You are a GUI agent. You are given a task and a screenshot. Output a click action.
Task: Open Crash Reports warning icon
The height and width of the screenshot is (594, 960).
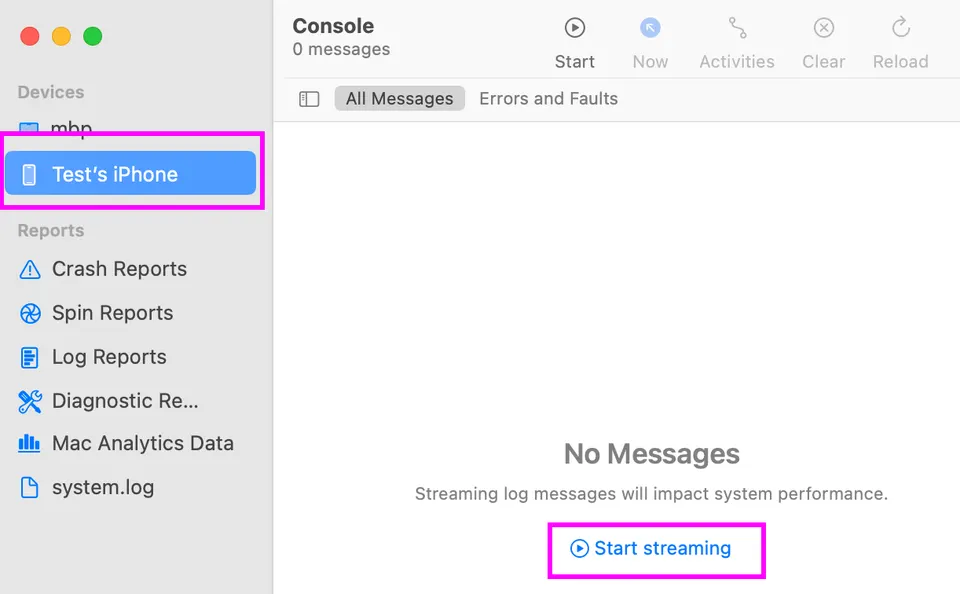[x=30, y=269]
